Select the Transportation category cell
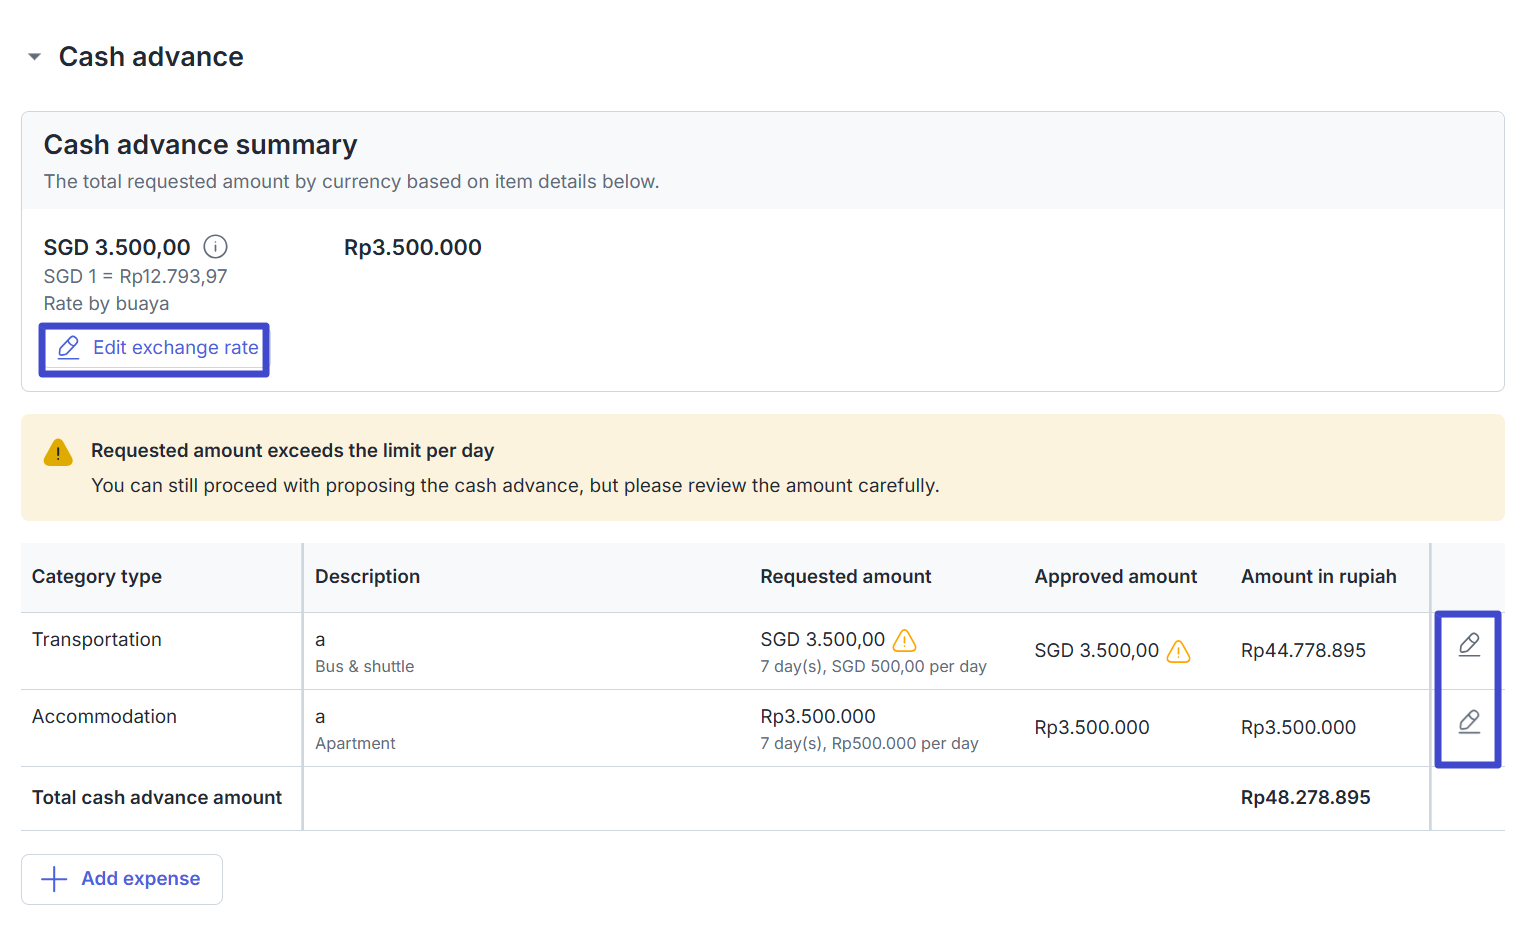Screen dimensions: 1524x941 click(97, 640)
